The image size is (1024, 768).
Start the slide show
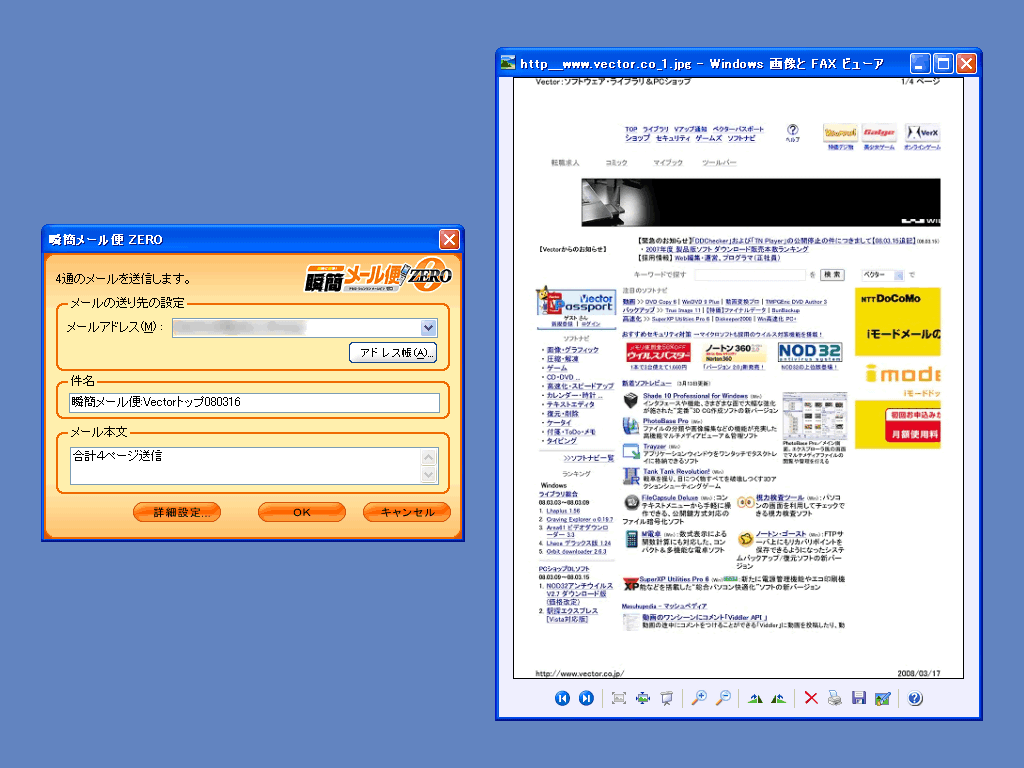point(667,698)
